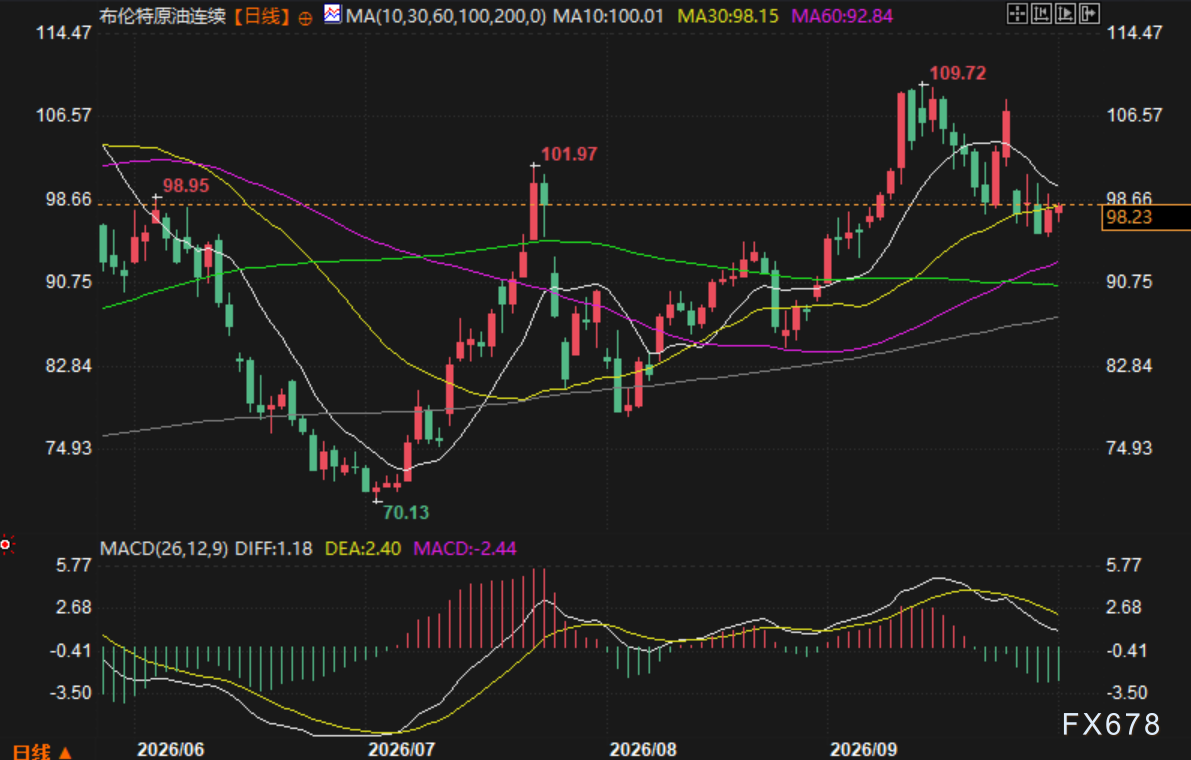Viewport: 1191px width, 760px height.
Task: Click the MA indicator chart icon
Action: click(x=332, y=14)
